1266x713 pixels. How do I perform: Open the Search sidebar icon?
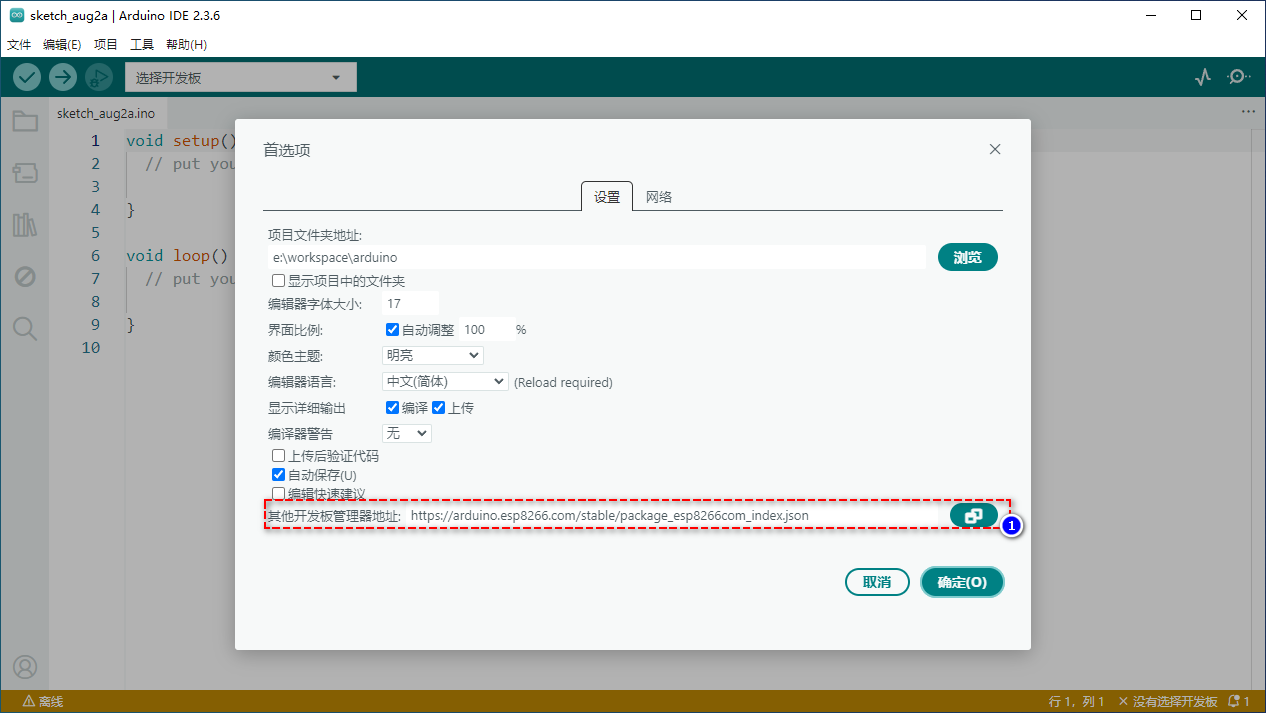25,328
